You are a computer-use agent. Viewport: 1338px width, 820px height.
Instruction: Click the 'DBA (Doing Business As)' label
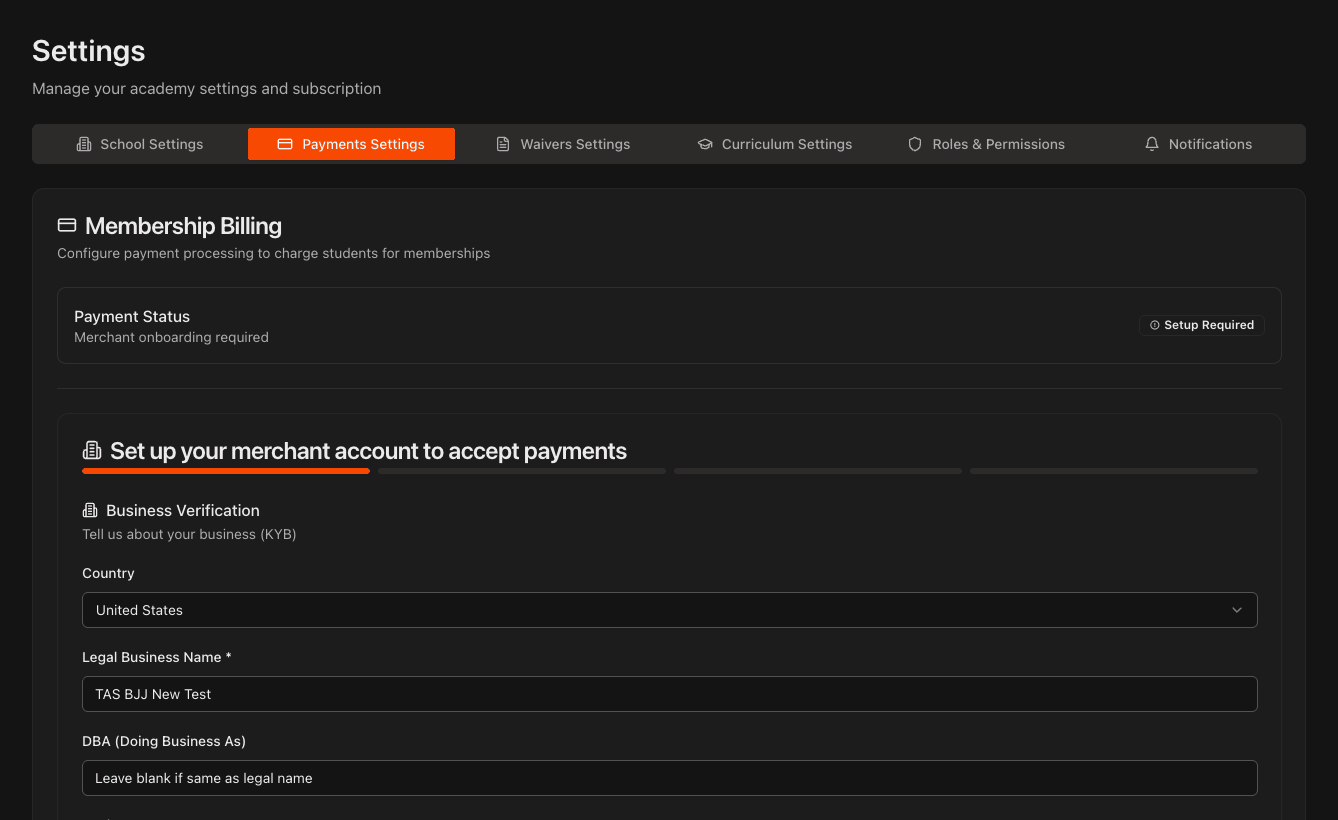[164, 741]
